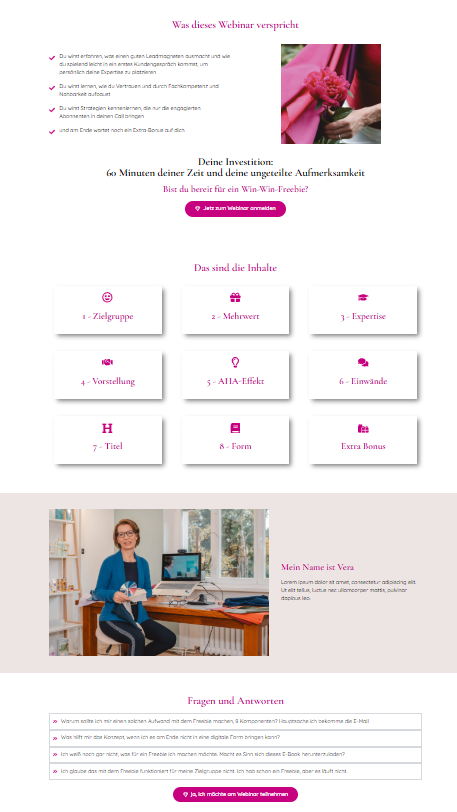Select the '3 - Expertise' card
This screenshot has height=812, width=457.
(363, 310)
